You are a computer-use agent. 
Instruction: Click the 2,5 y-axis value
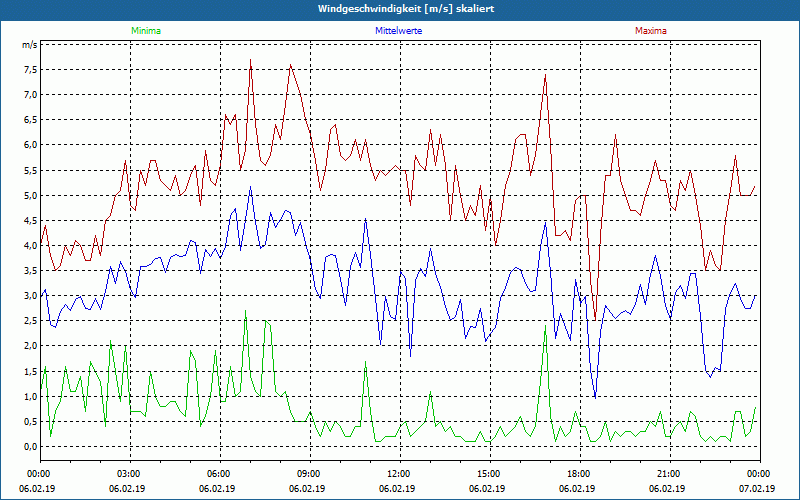[31, 321]
